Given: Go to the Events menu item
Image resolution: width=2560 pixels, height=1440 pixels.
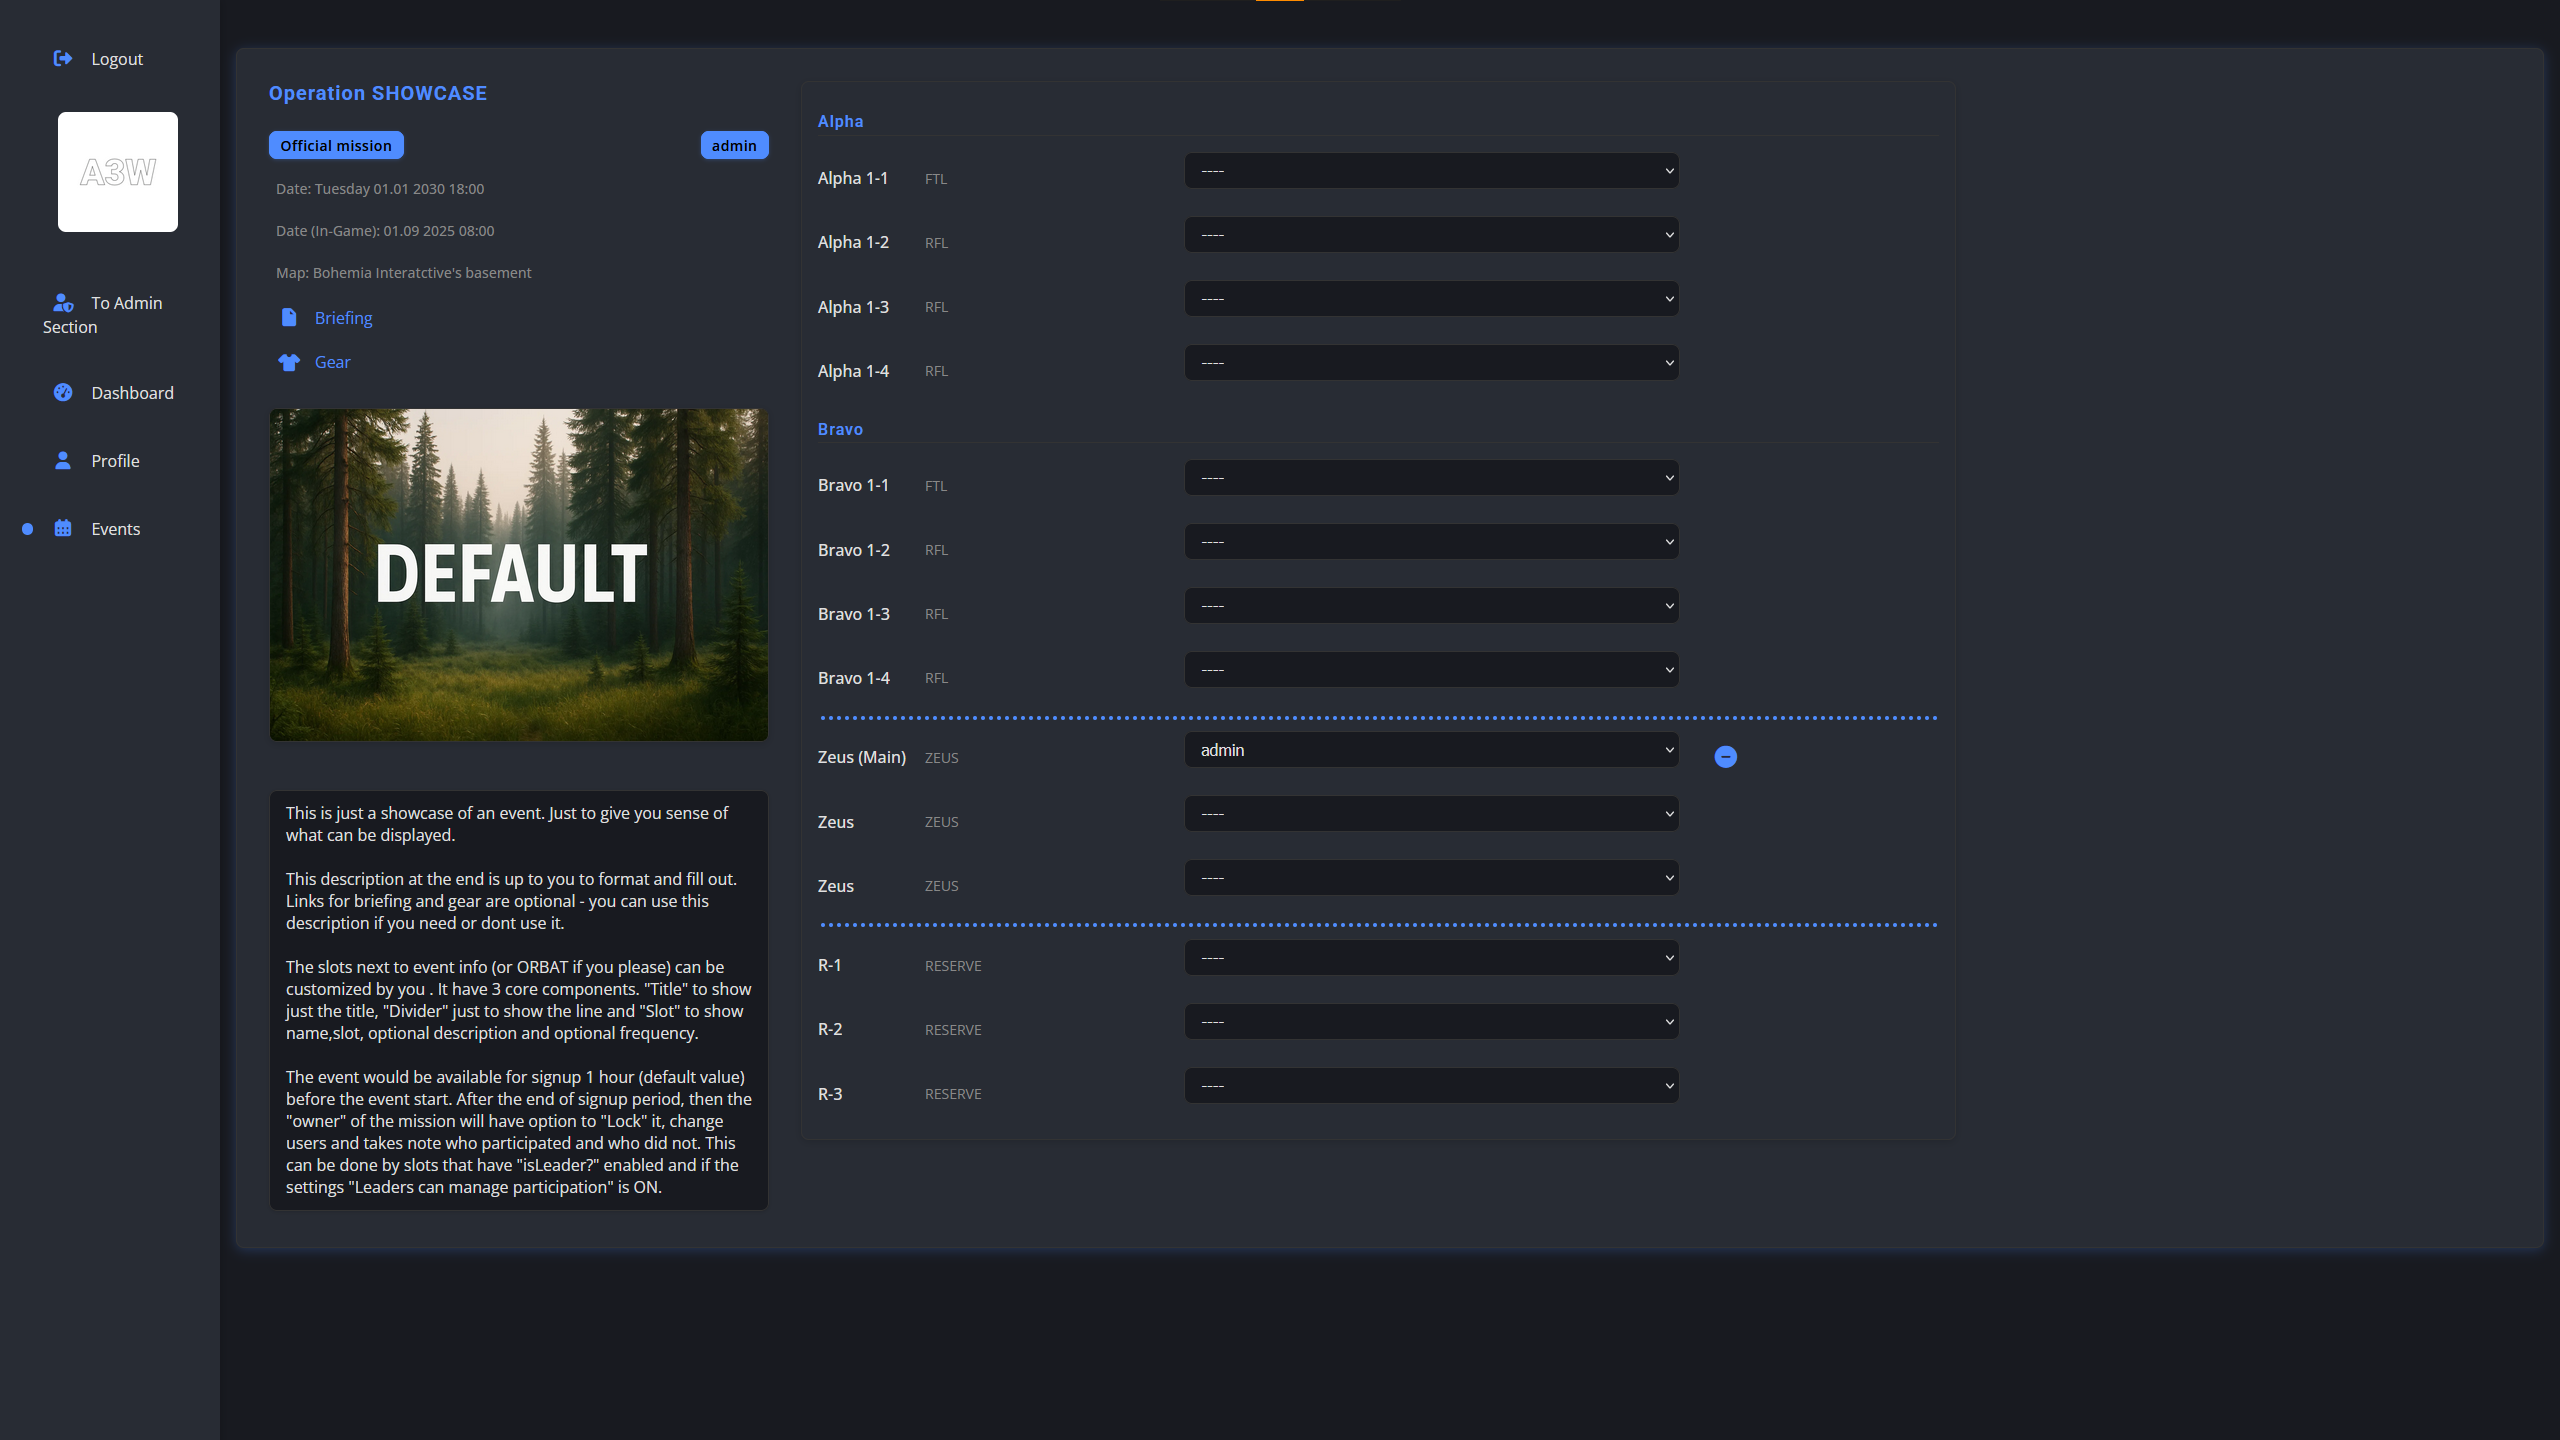Looking at the screenshot, I should point(116,529).
